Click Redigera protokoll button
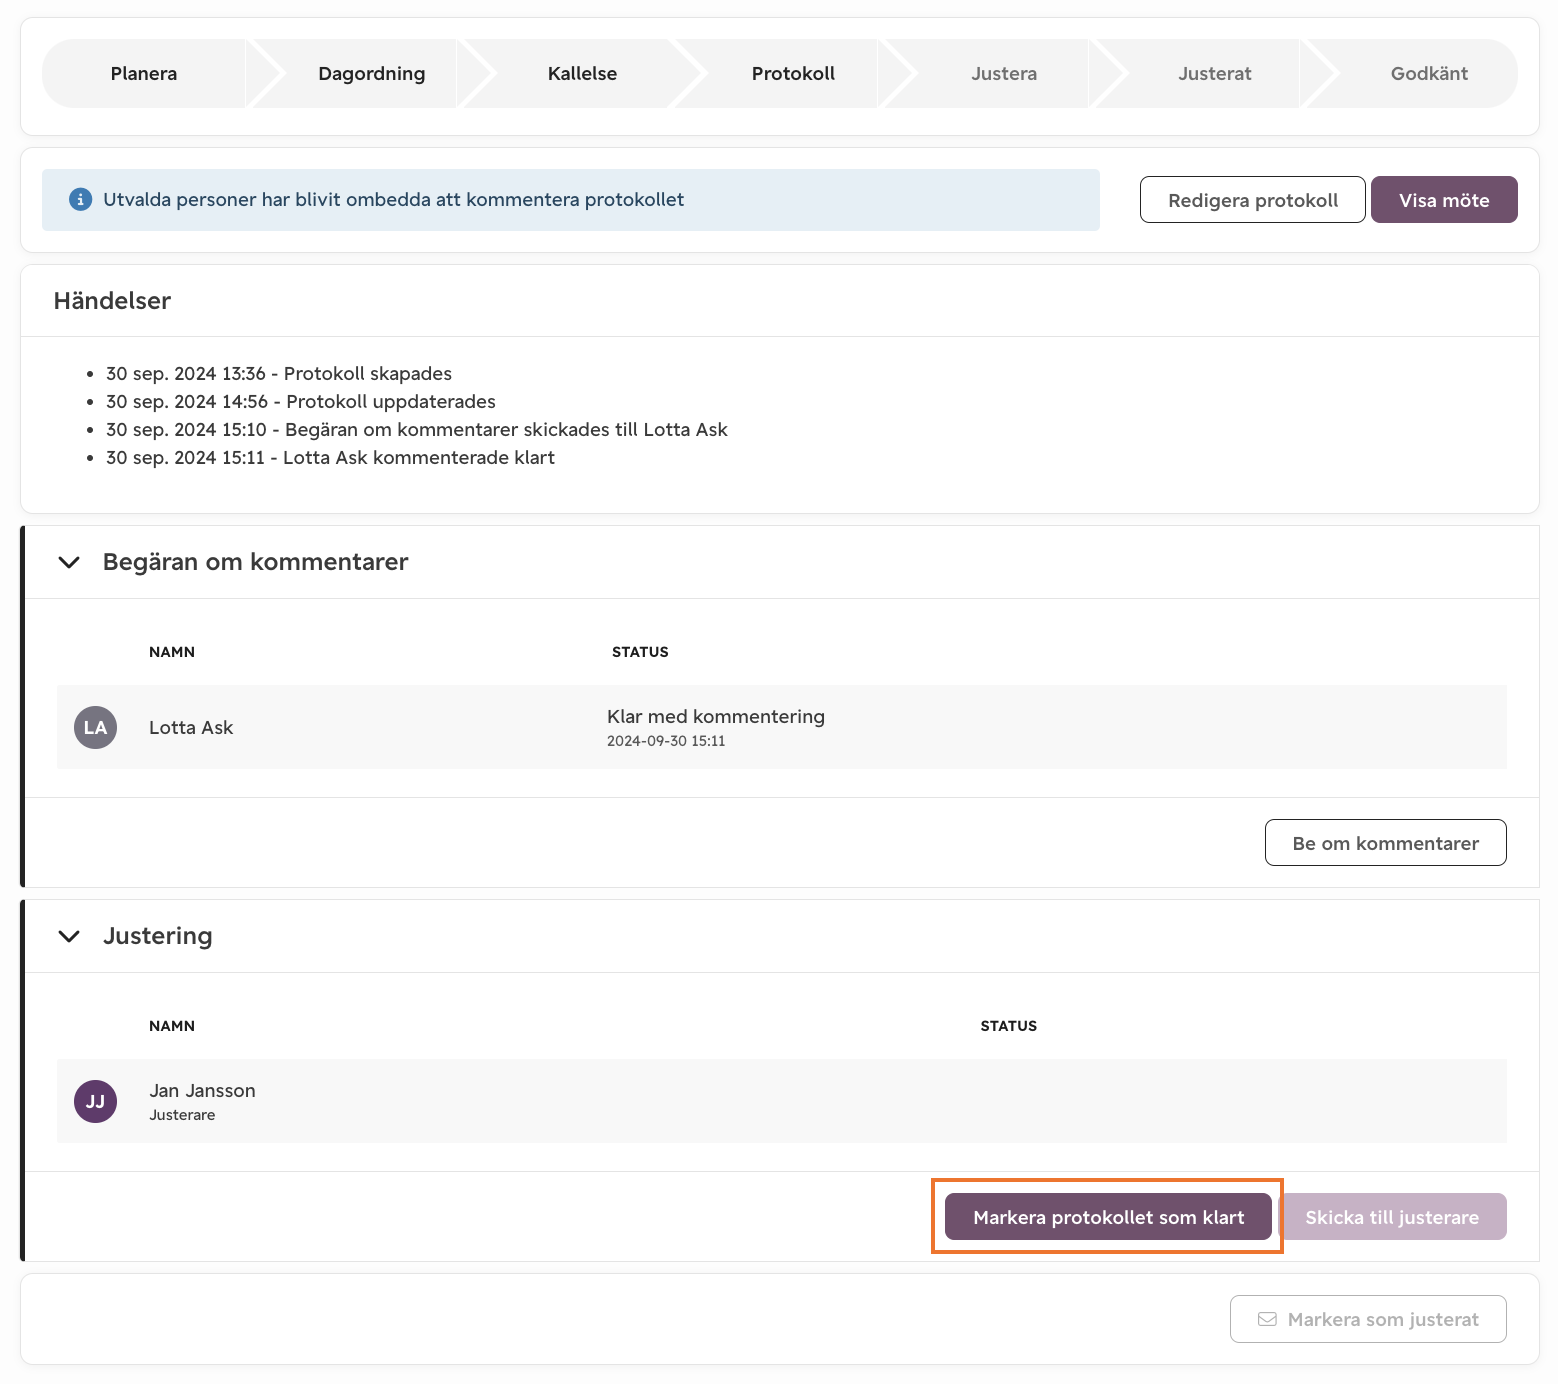The image size is (1558, 1384). pyautogui.click(x=1253, y=200)
